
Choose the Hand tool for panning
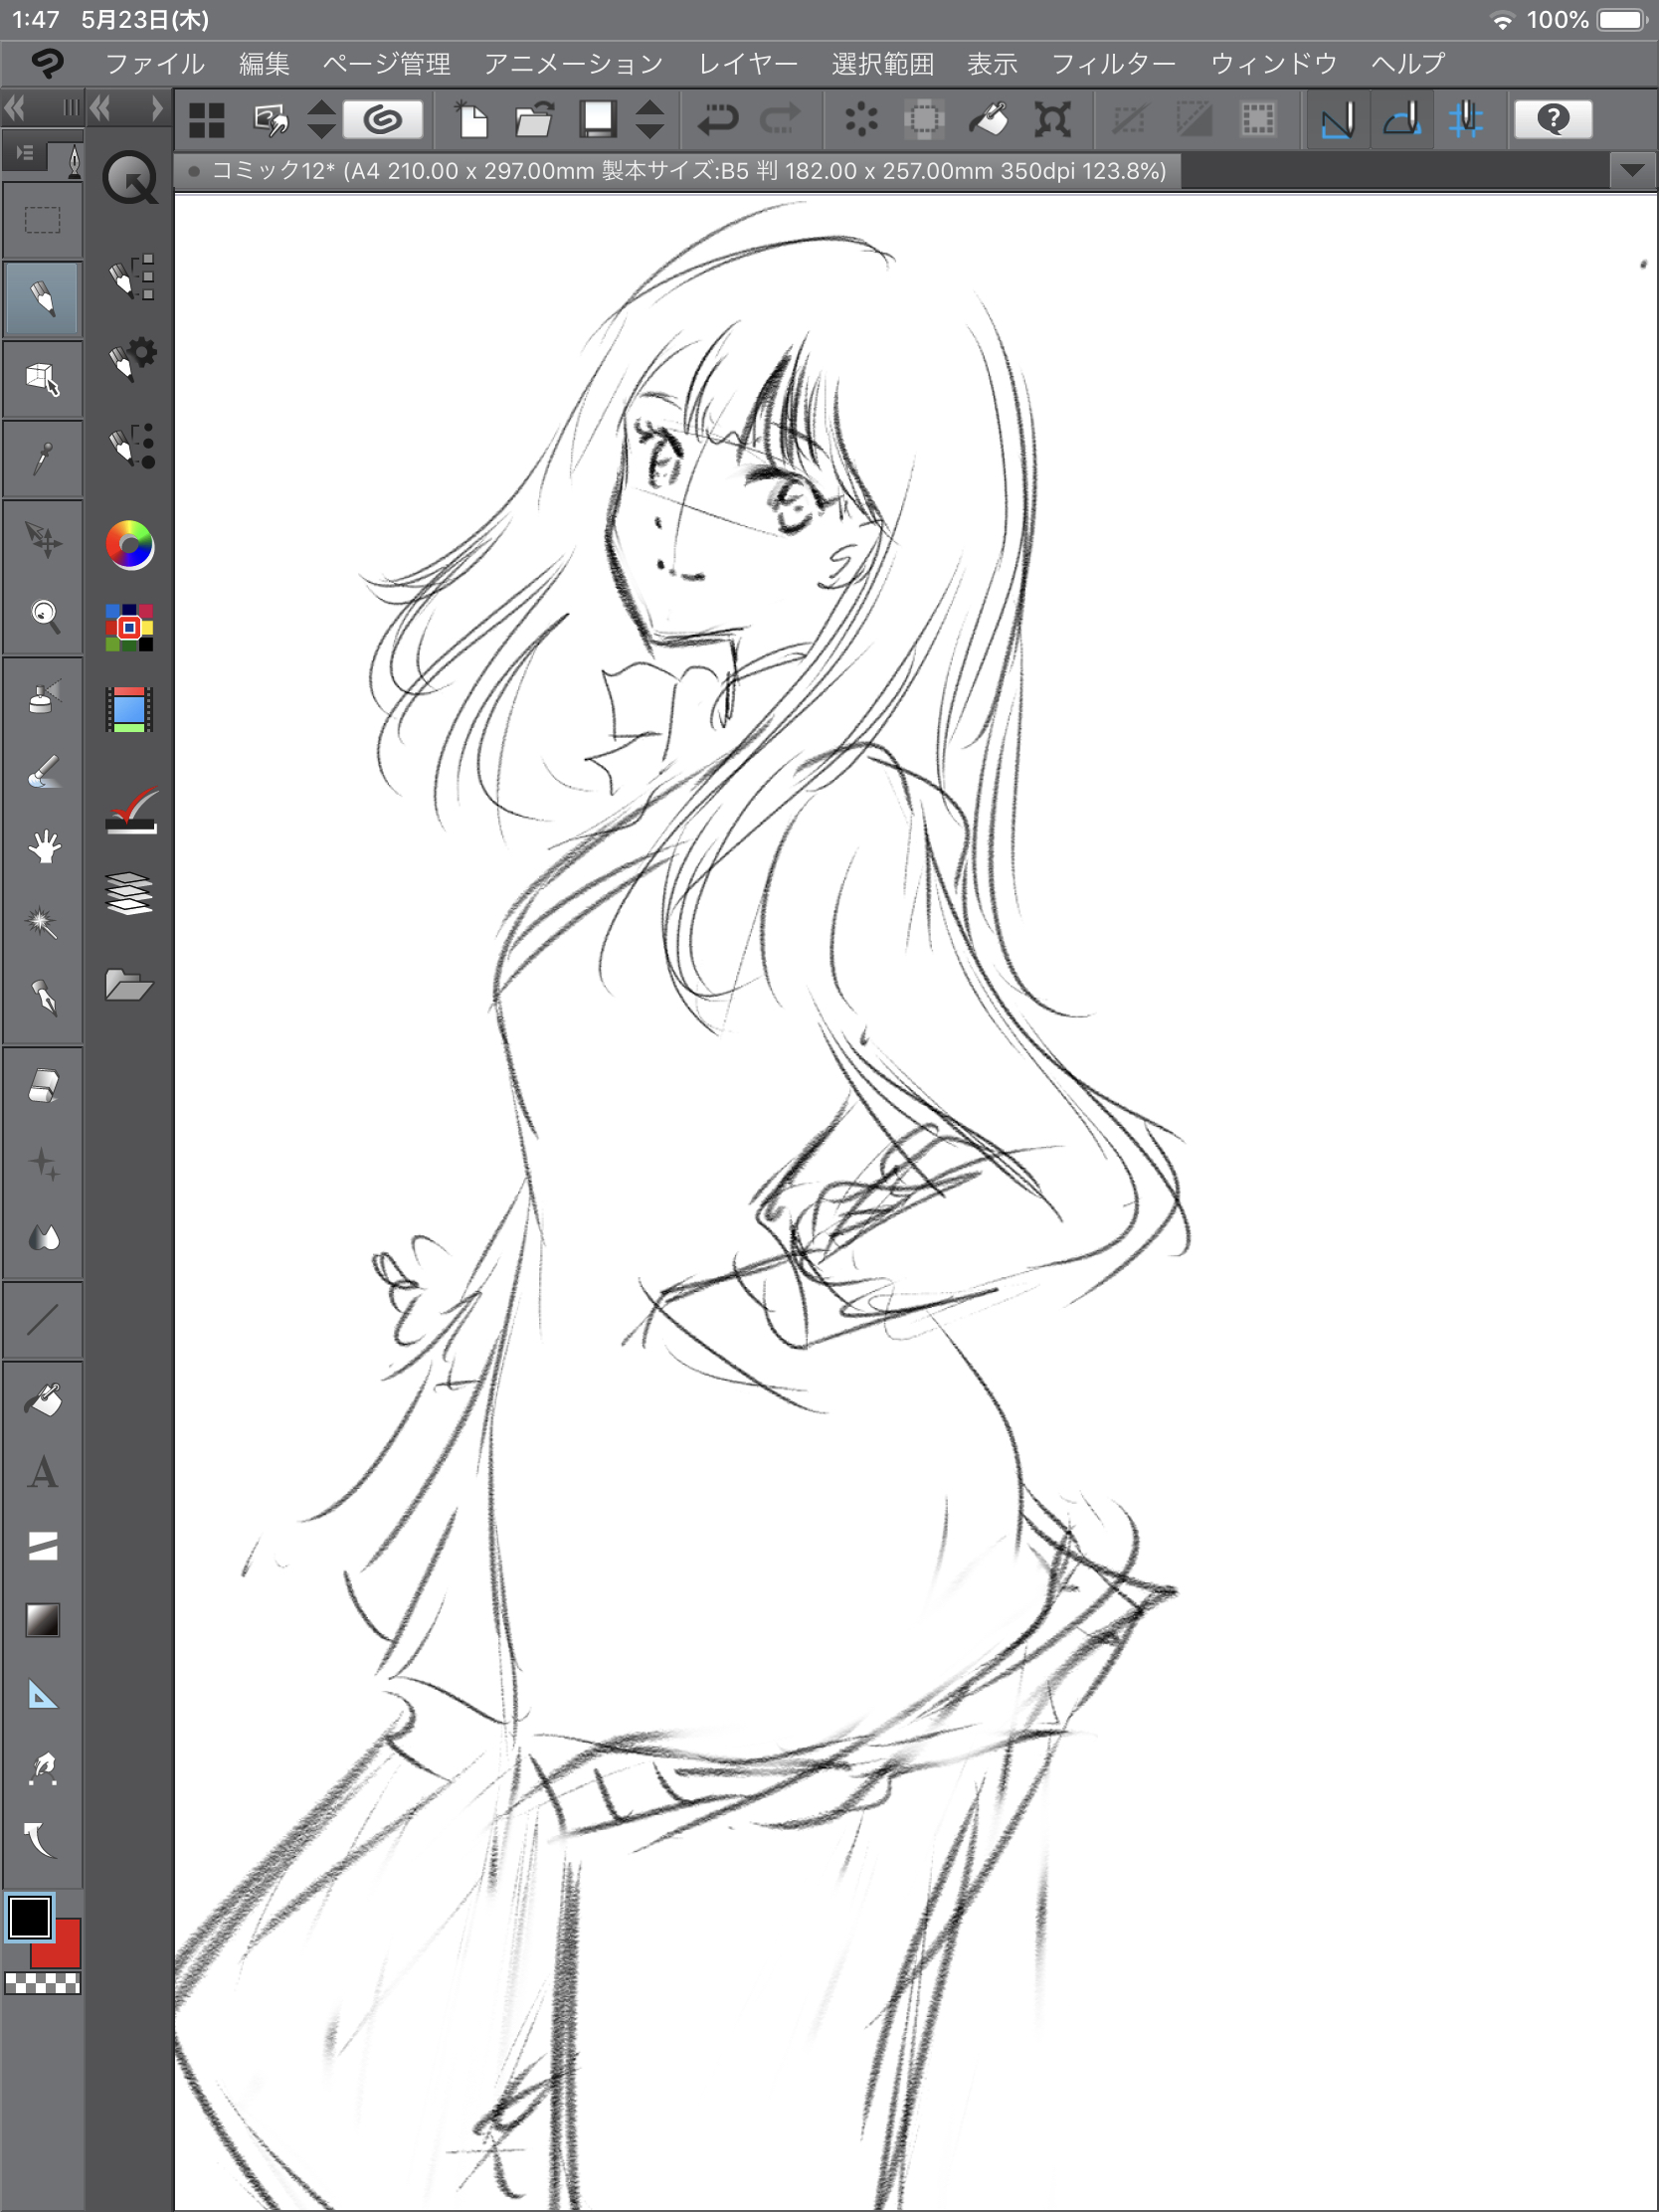pyautogui.click(x=42, y=847)
